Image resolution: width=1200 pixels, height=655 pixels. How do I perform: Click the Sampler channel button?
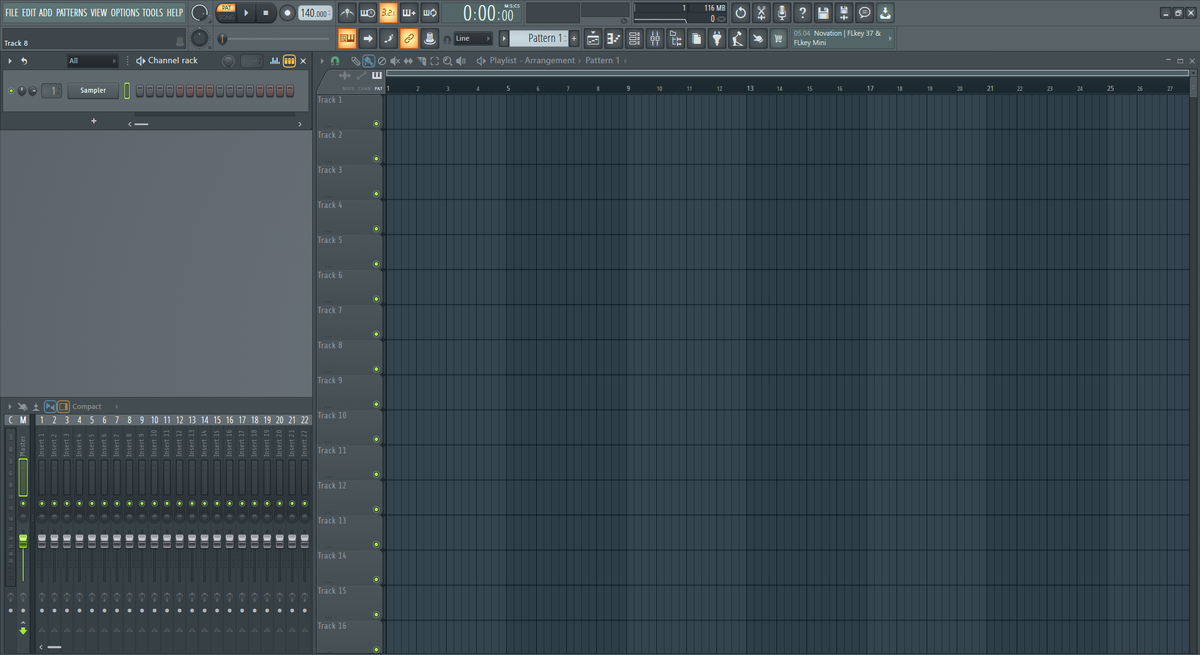[x=93, y=91]
